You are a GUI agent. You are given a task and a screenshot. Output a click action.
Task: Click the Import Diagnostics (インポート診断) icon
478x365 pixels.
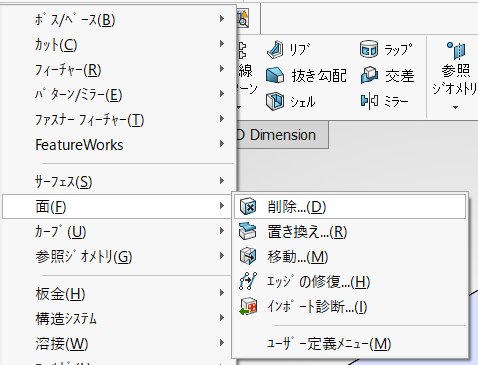tap(248, 306)
